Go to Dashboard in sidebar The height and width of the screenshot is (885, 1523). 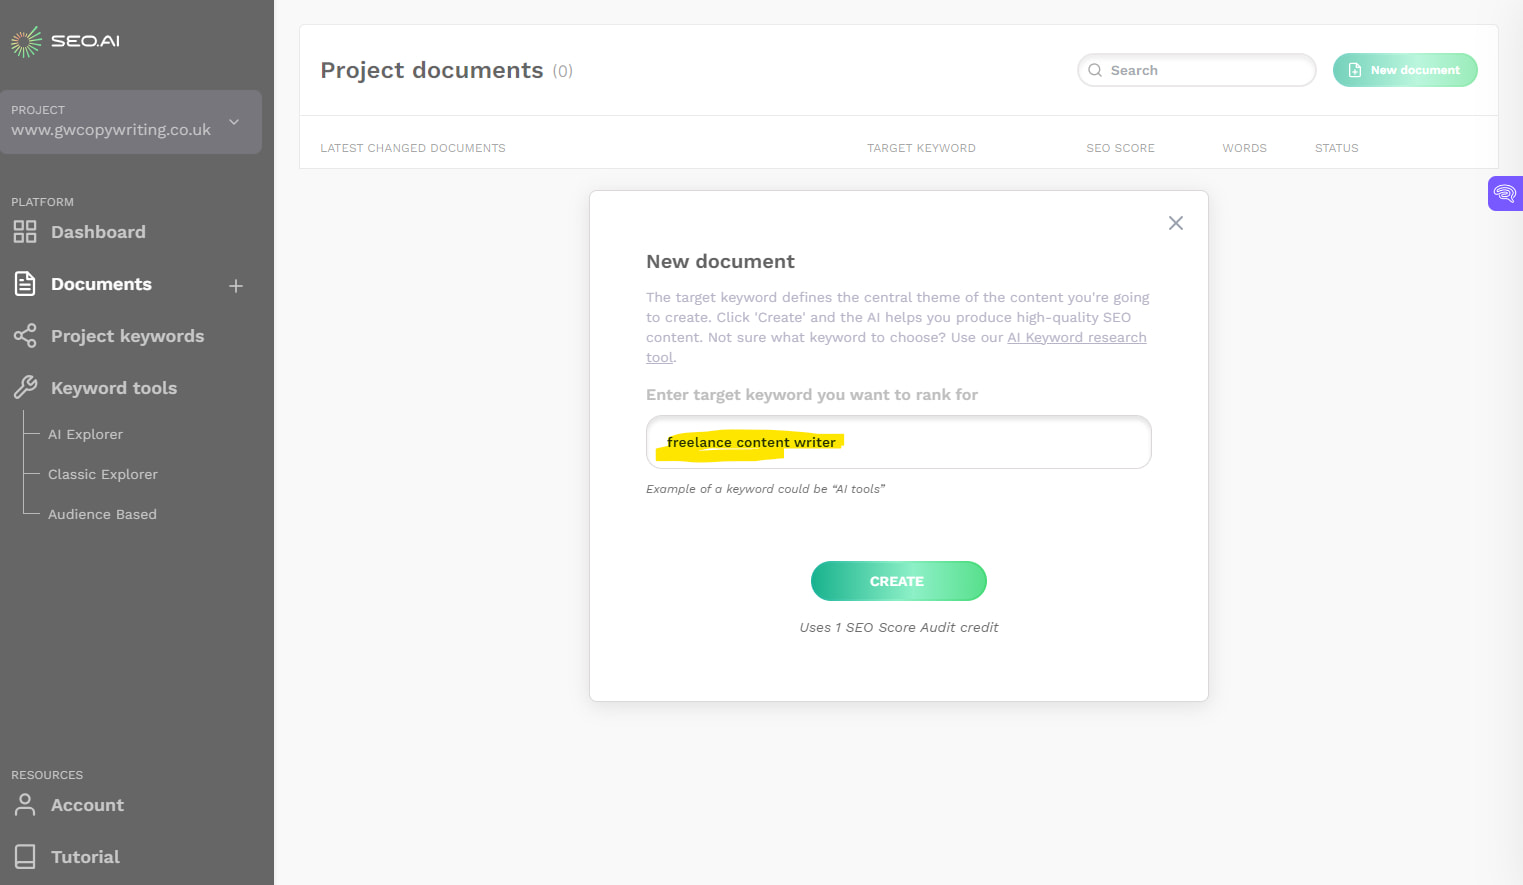point(98,232)
